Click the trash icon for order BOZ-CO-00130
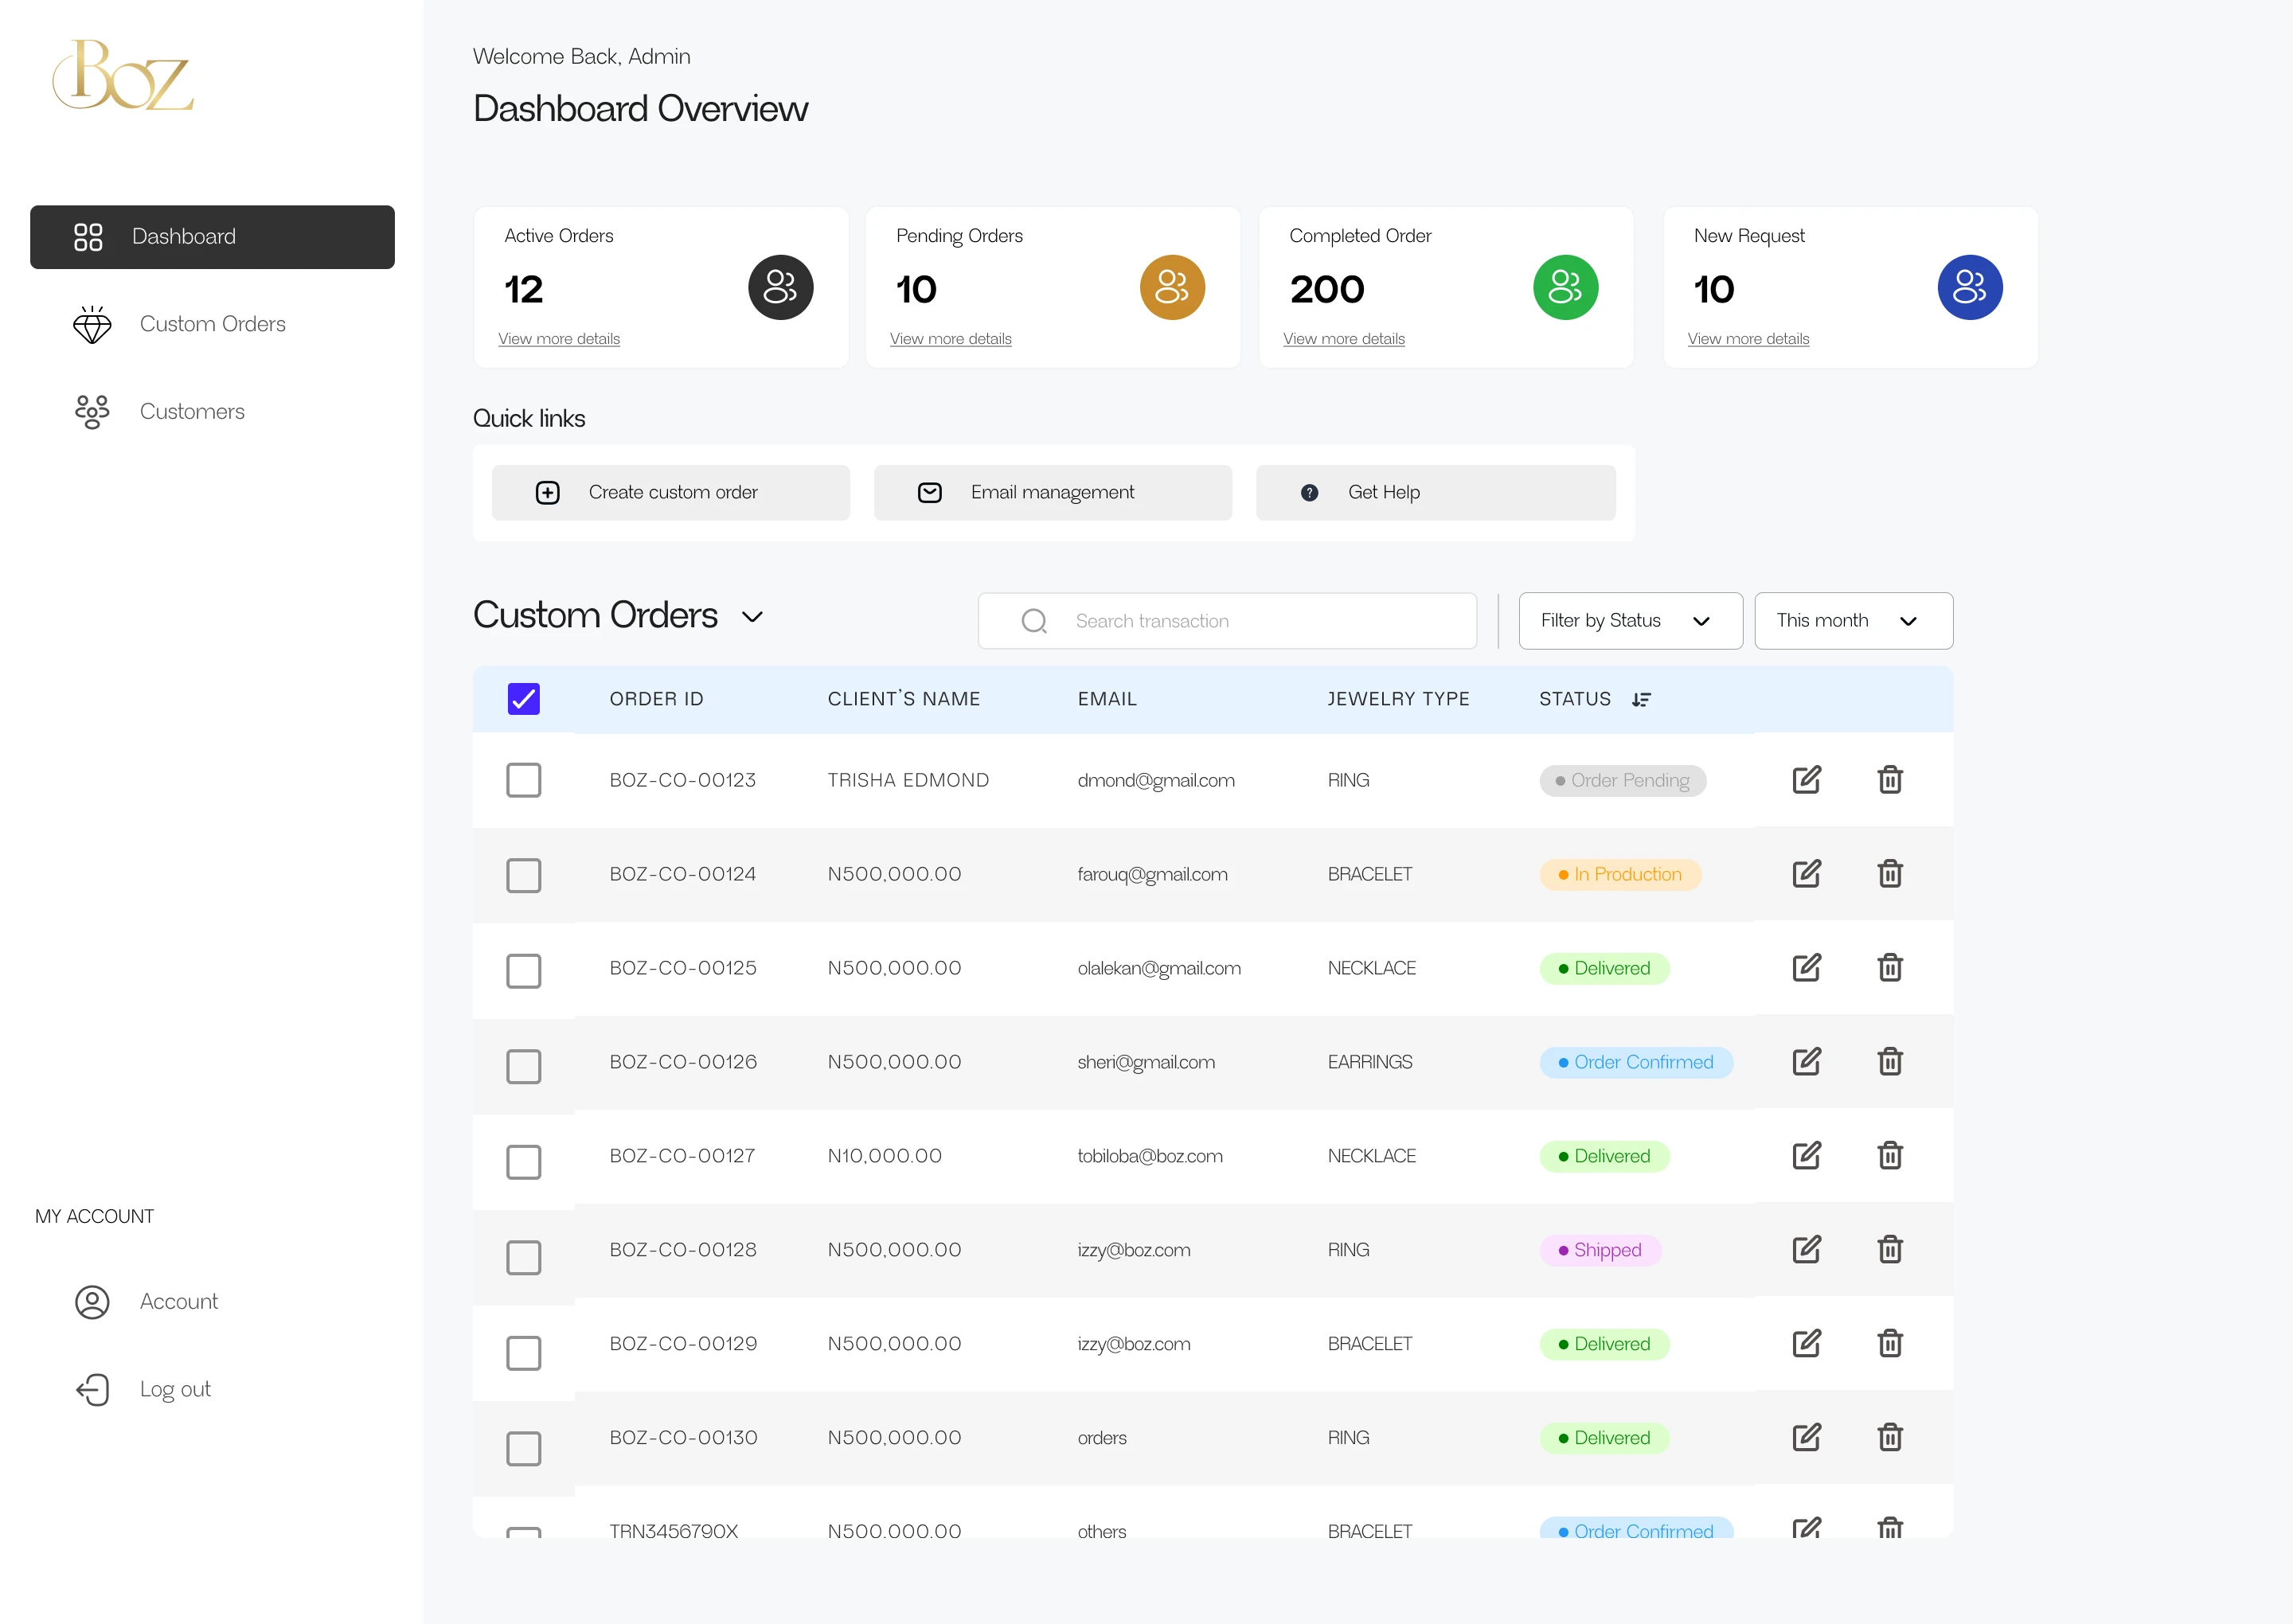Screen dimensions: 2293x1624 click(1889, 1438)
